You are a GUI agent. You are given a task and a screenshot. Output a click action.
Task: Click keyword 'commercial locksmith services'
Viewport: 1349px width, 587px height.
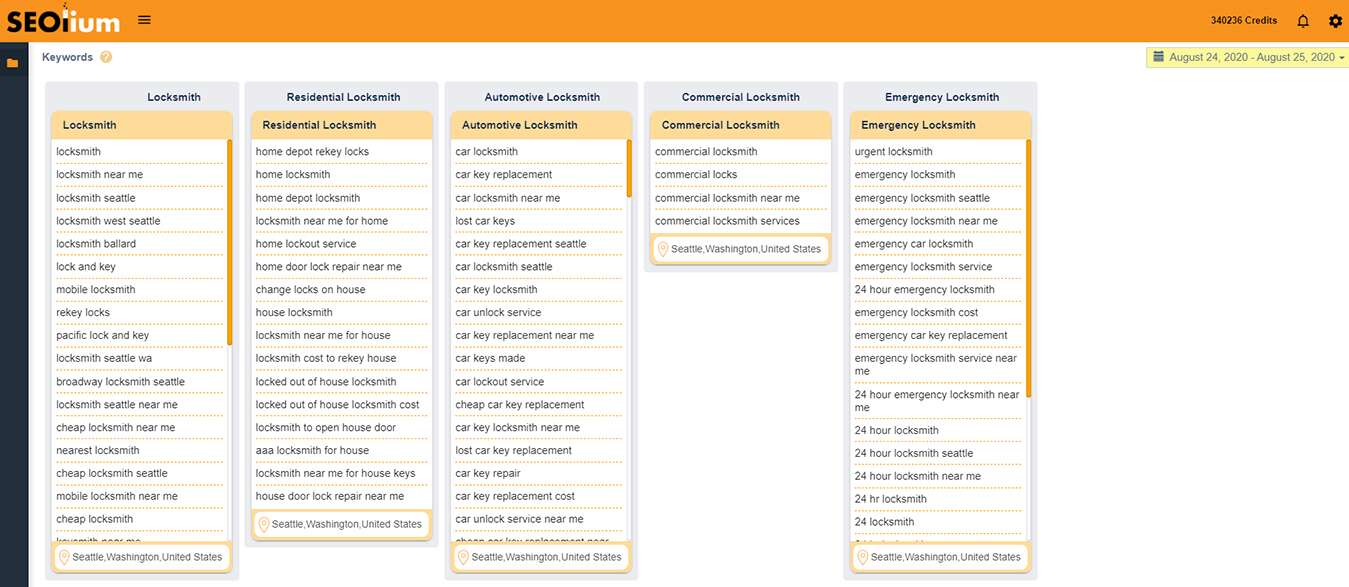point(727,221)
